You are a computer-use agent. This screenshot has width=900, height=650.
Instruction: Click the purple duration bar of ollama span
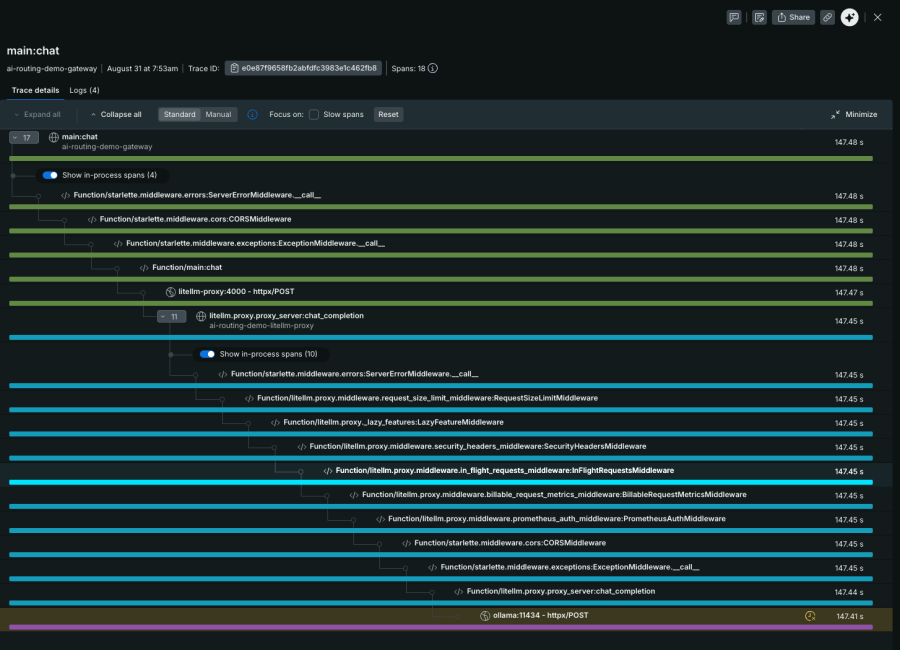(x=441, y=627)
